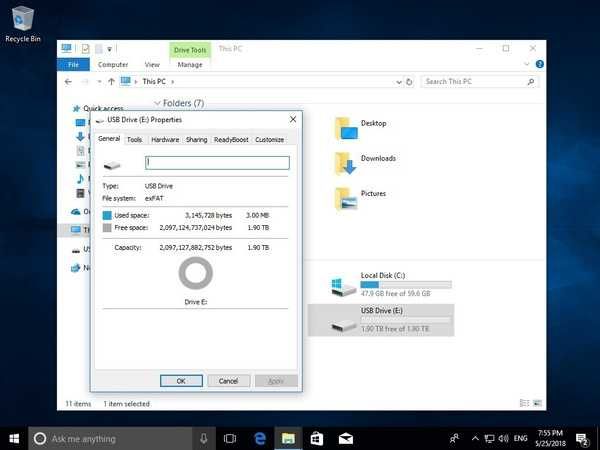
Task: Click the Ask me anything search box
Action: tap(111, 439)
